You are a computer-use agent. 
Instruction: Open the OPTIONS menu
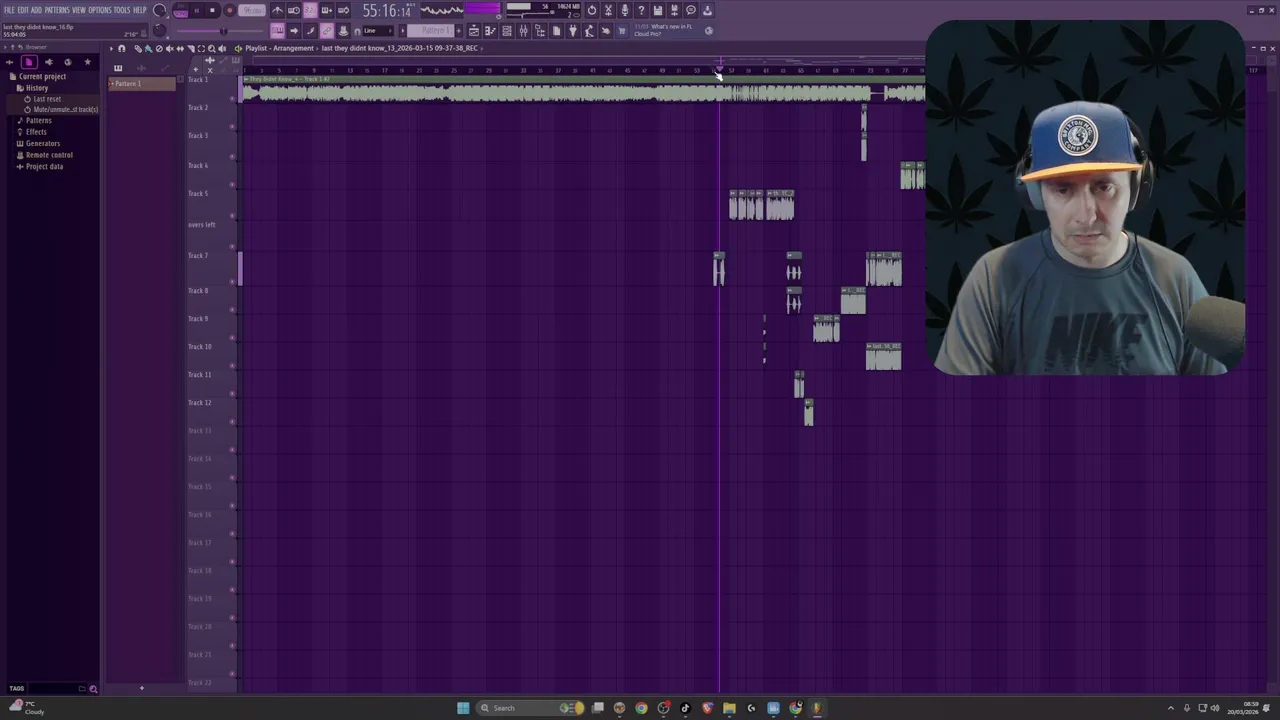coord(100,10)
